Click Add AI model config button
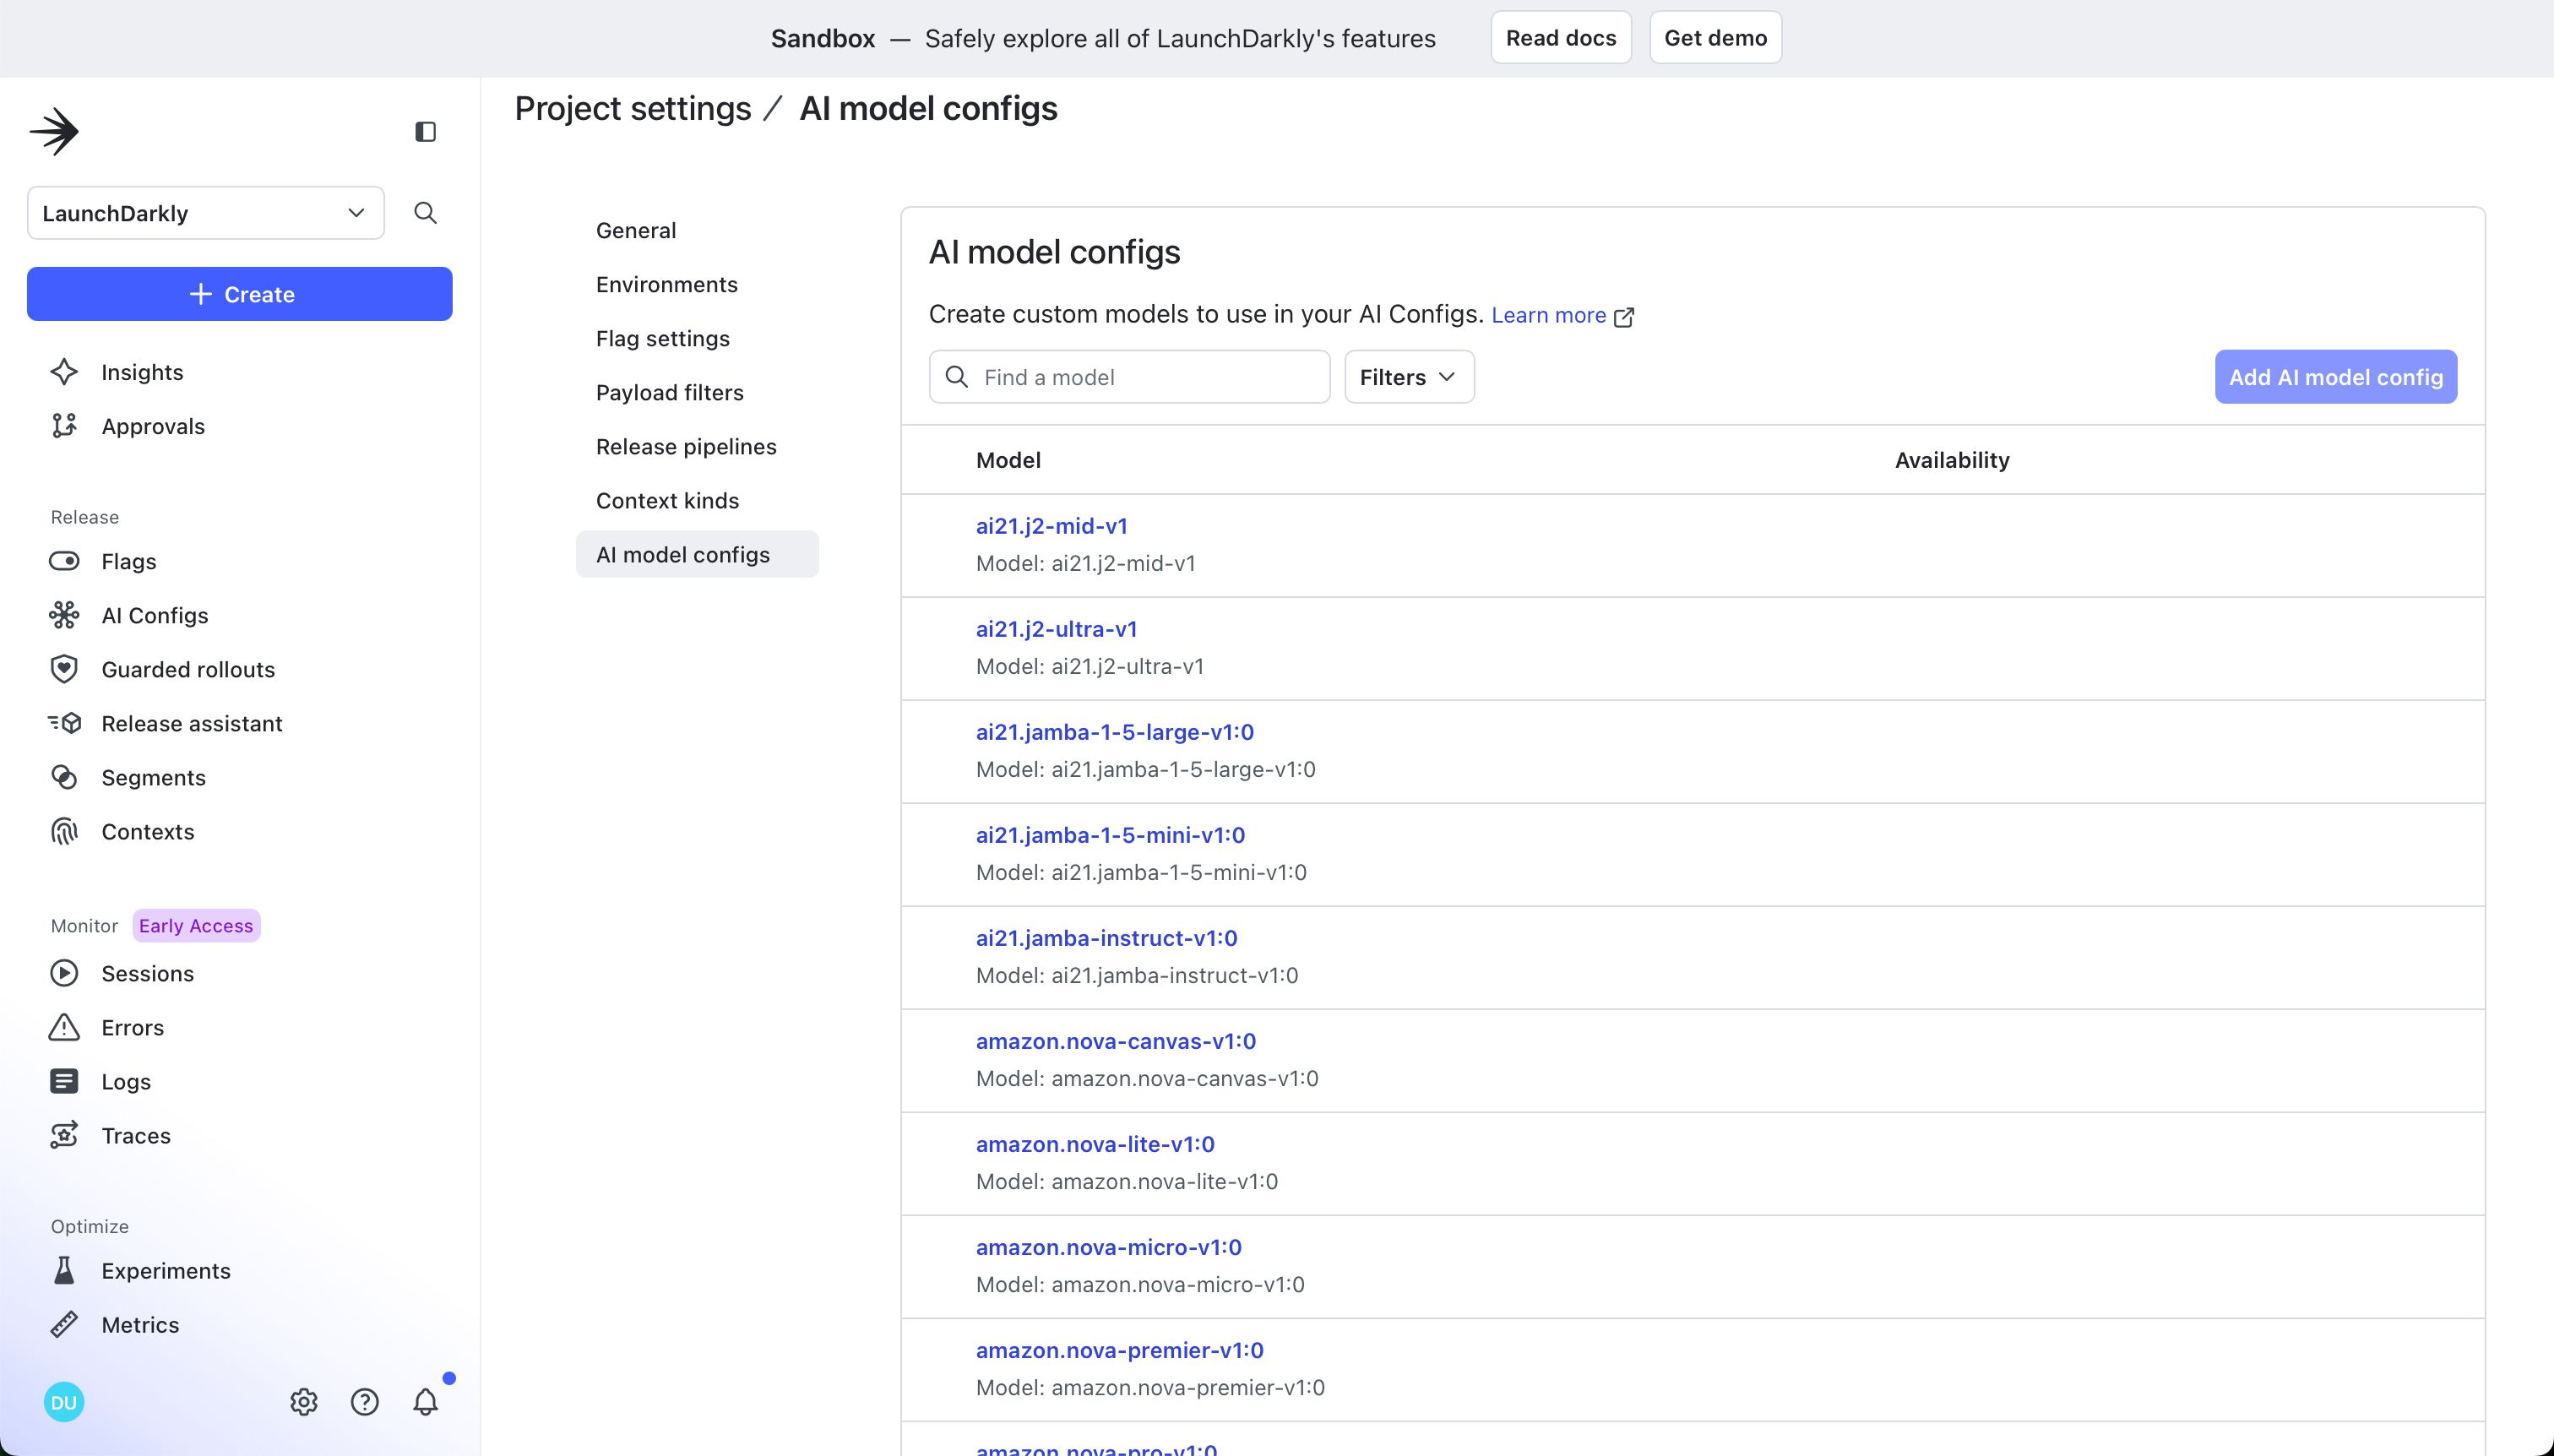2554x1456 pixels. (2336, 377)
